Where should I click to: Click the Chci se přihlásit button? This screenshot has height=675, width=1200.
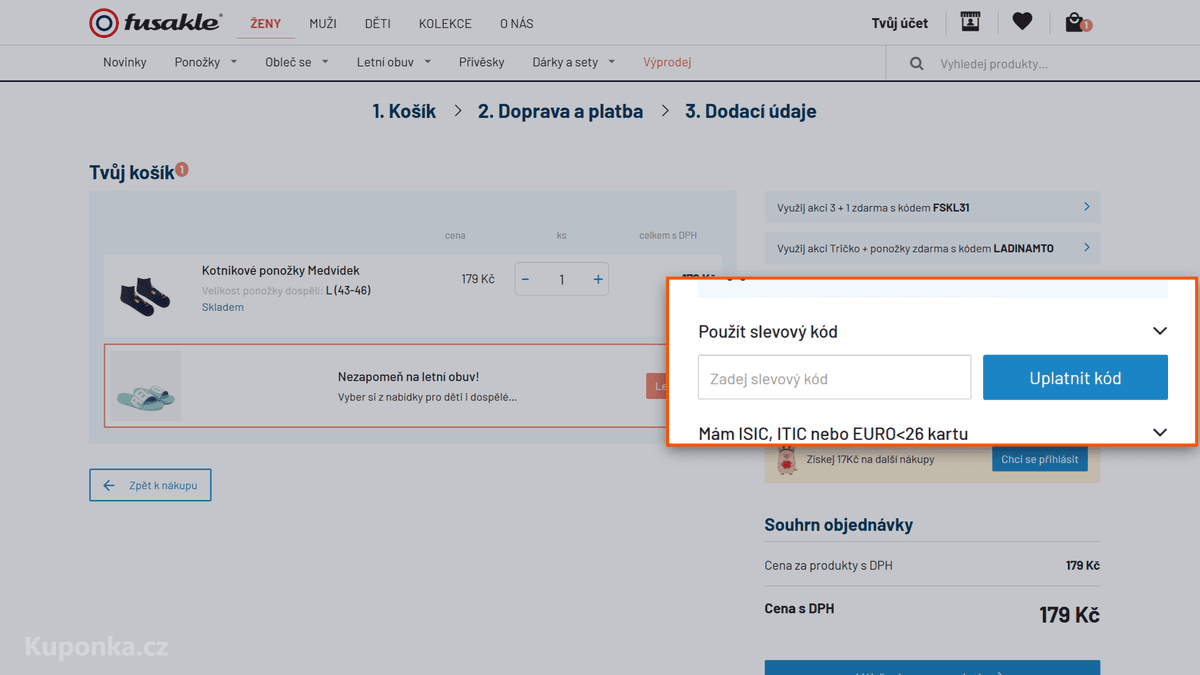1040,459
